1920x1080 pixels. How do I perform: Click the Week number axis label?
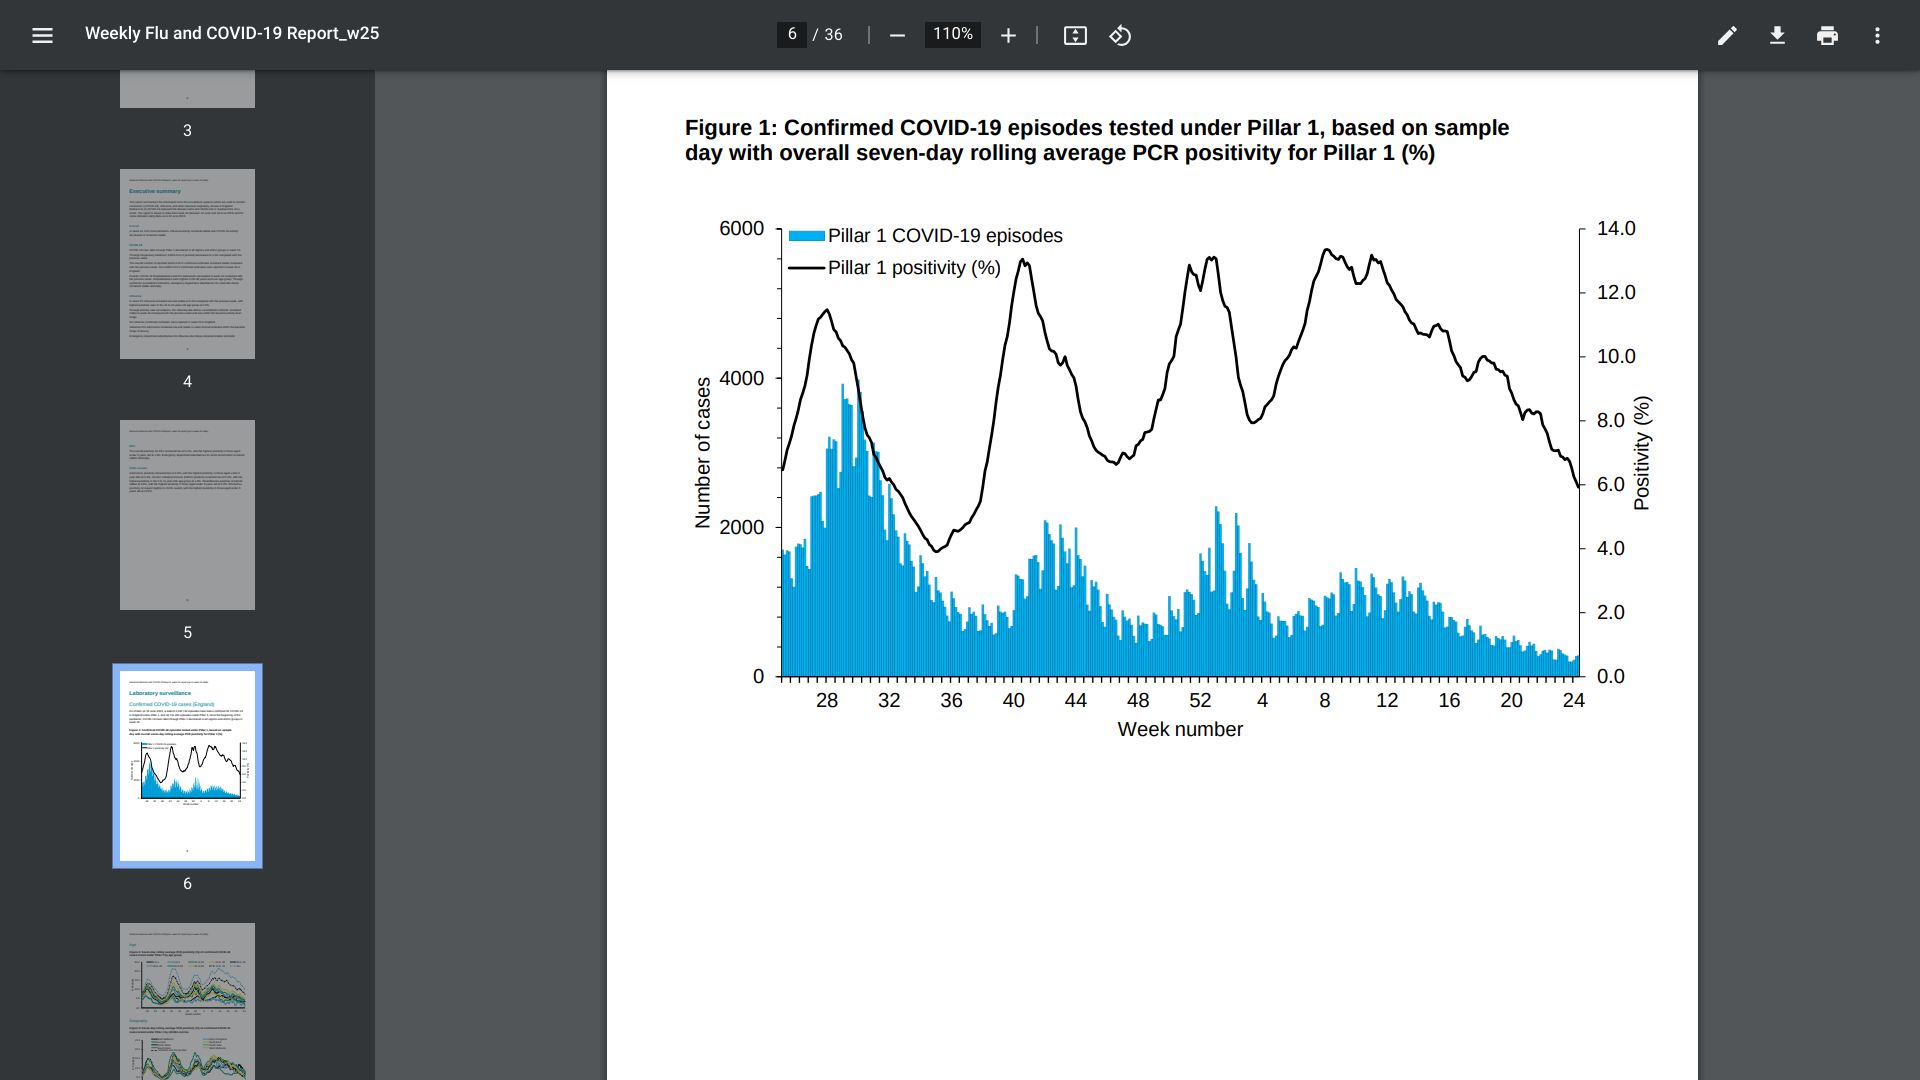point(1180,730)
